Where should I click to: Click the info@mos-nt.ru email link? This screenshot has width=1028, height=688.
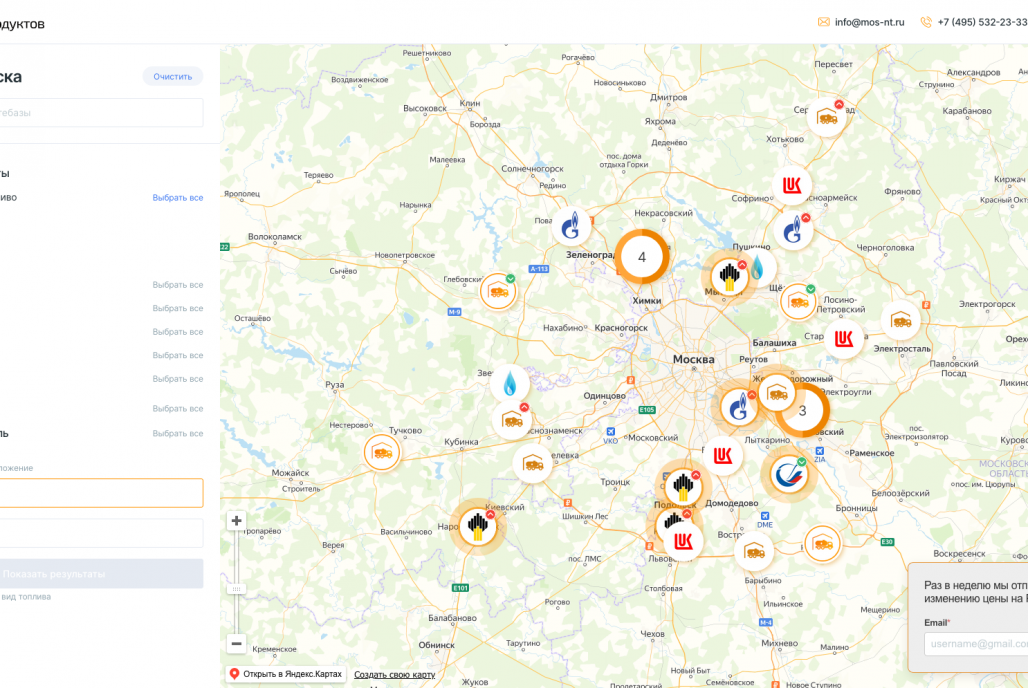point(869,22)
